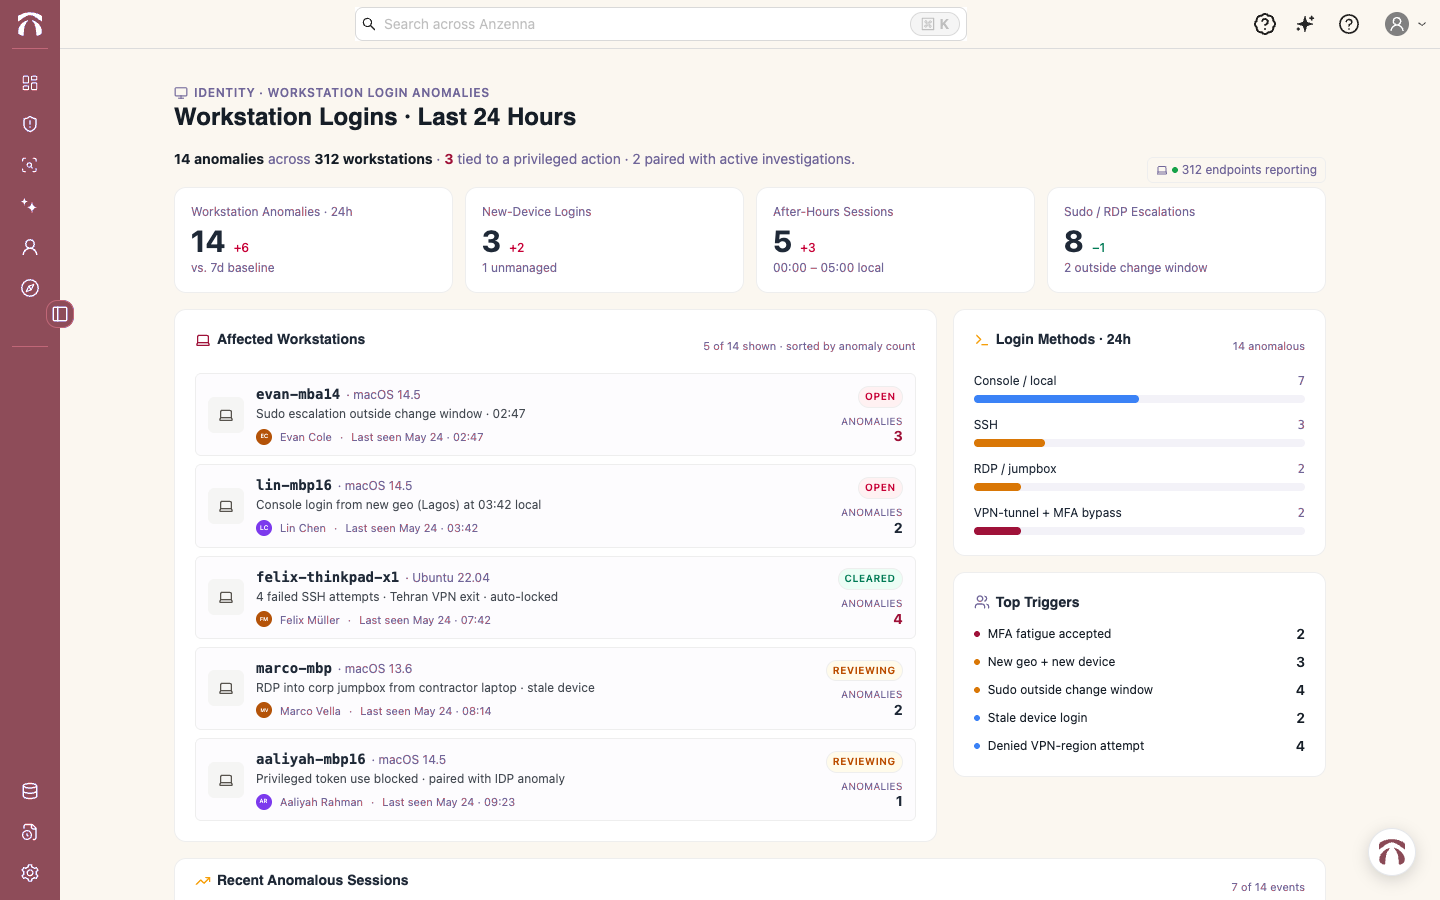1440x900 pixels.
Task: Open the felix-thinkpad-x1 workstation name
Action: (327, 577)
